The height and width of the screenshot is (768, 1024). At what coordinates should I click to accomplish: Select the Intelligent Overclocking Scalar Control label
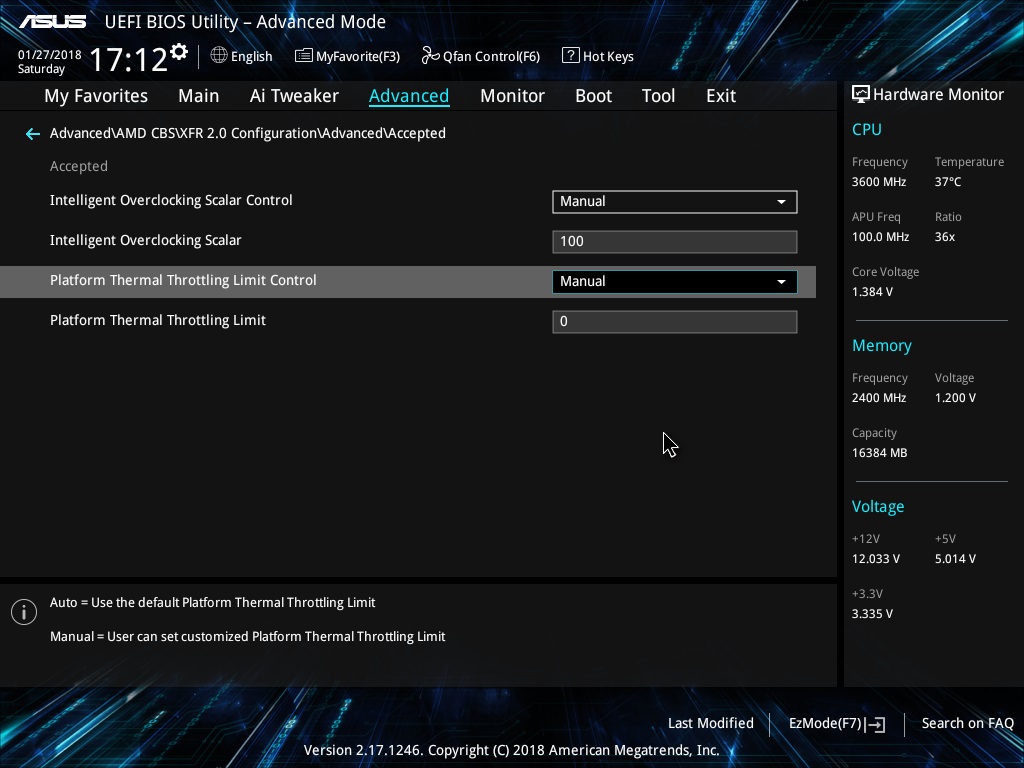[x=171, y=200]
